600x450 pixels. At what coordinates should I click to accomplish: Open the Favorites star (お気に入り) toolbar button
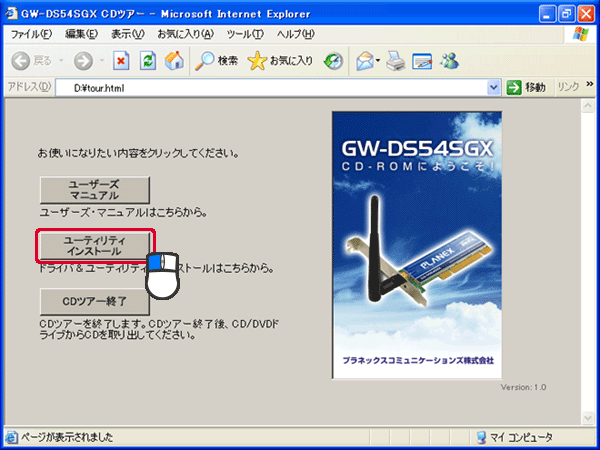[280, 61]
